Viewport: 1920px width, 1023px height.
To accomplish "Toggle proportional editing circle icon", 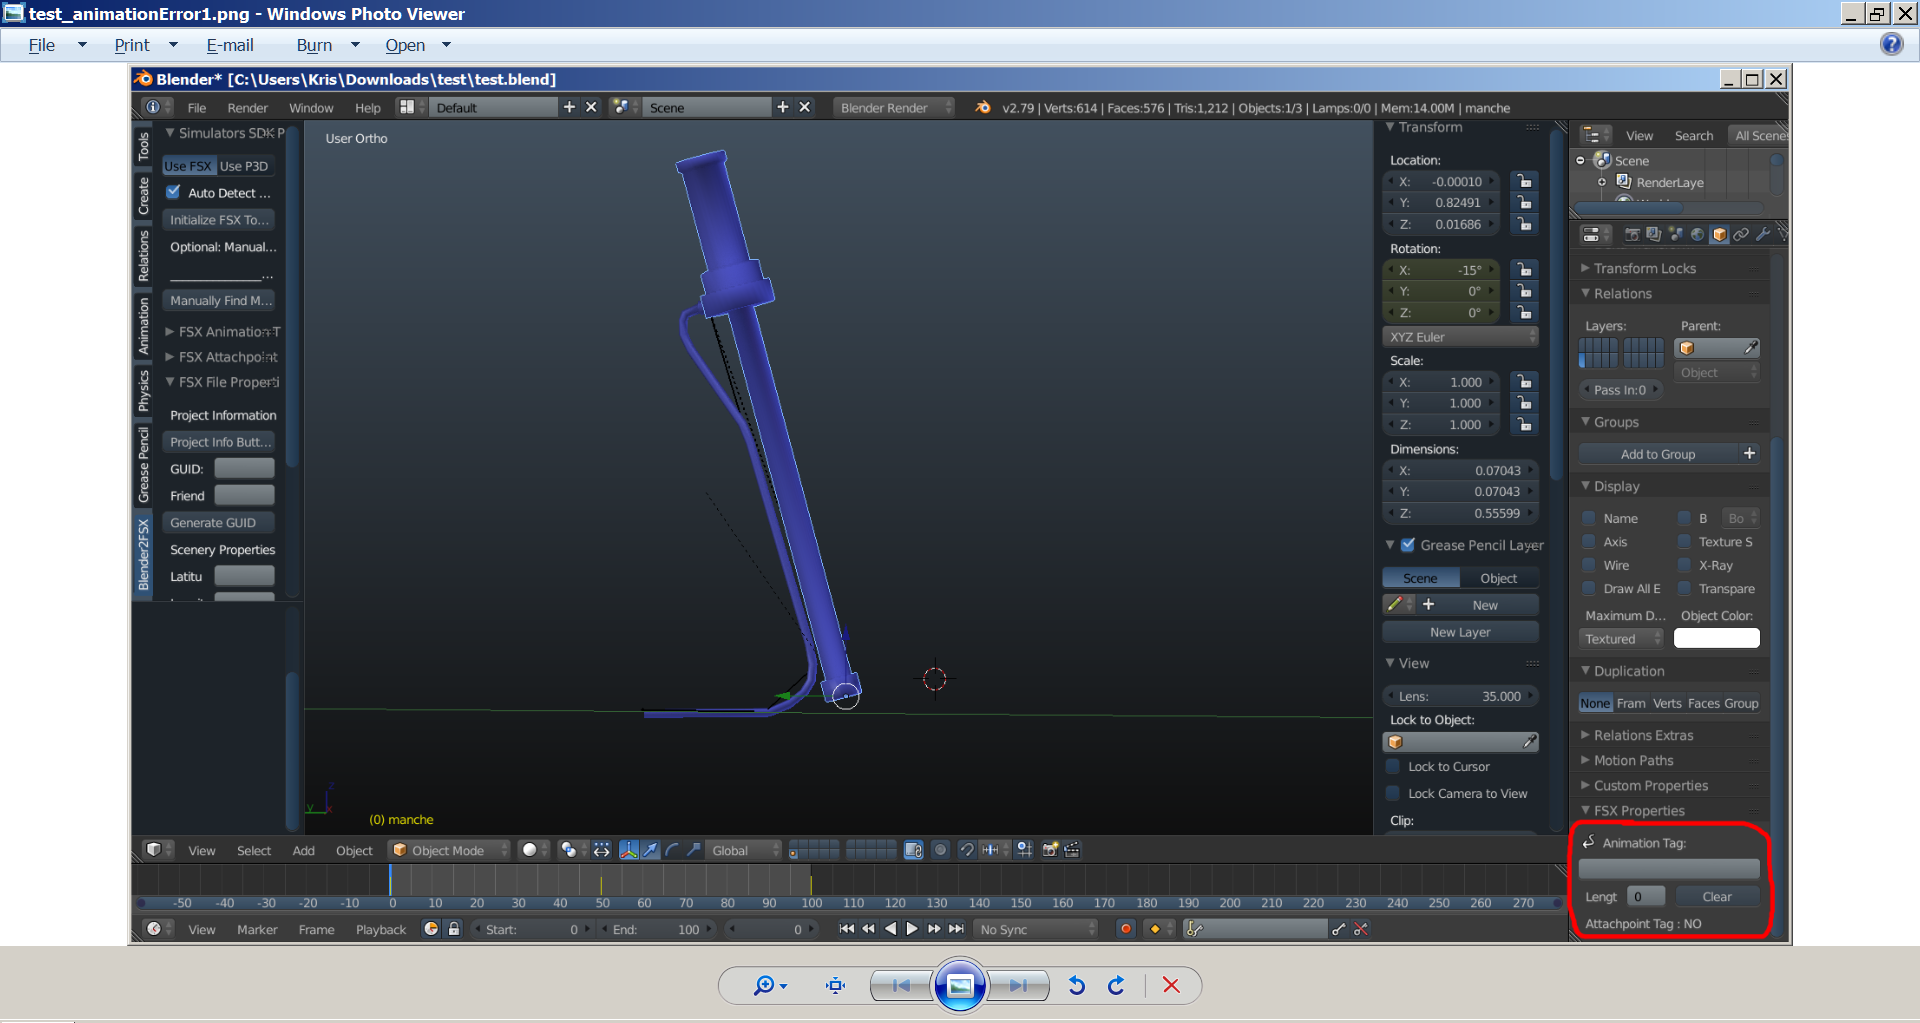I will [940, 850].
